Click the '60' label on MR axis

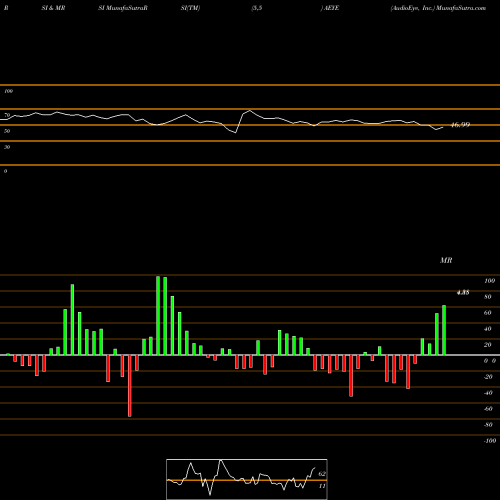click(x=488, y=313)
